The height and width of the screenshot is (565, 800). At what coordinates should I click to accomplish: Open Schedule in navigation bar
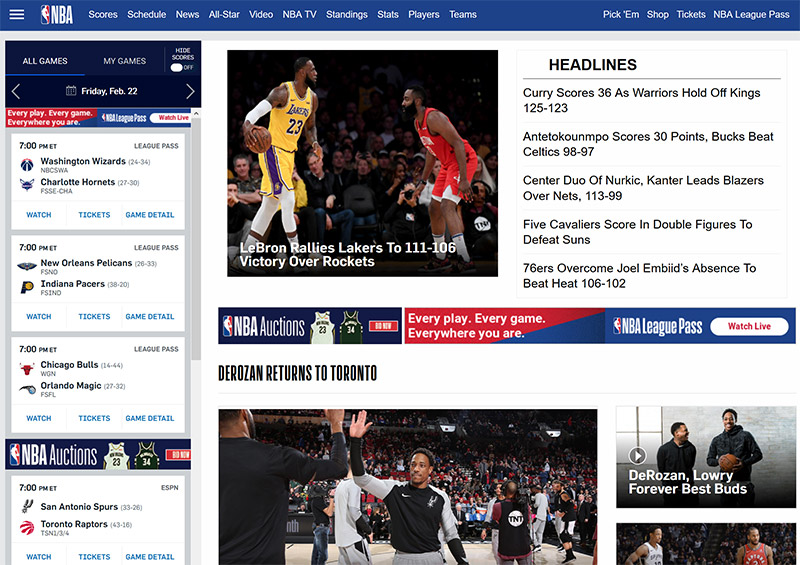[x=146, y=15]
